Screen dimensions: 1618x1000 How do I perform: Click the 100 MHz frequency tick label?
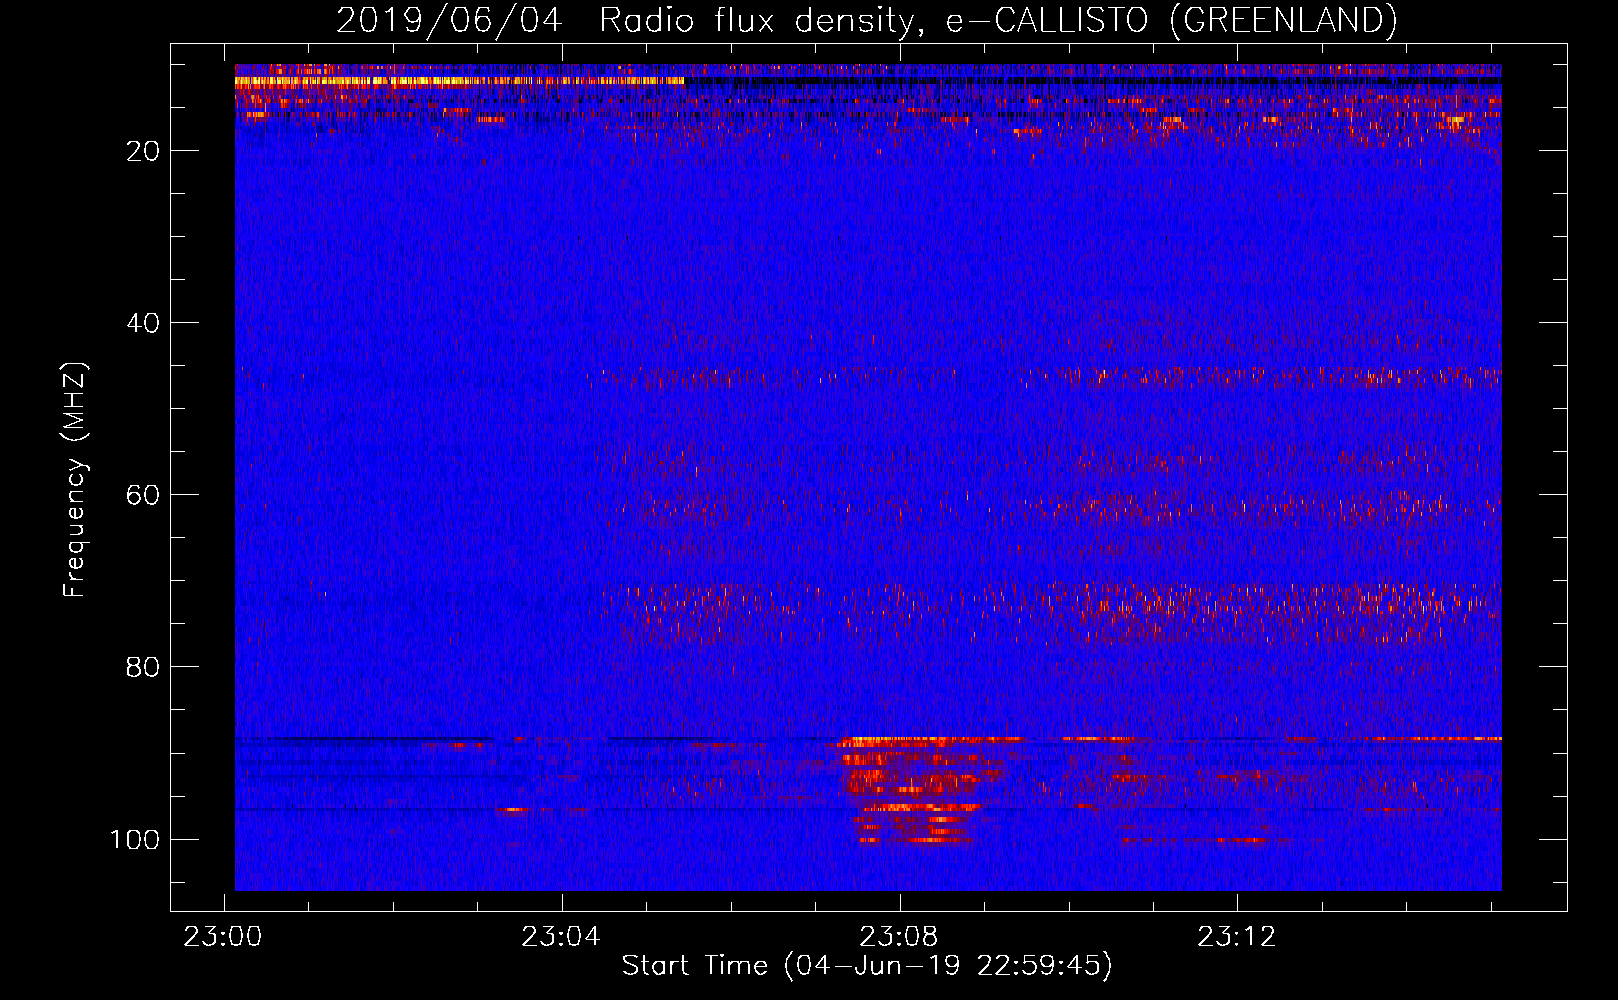[135, 839]
